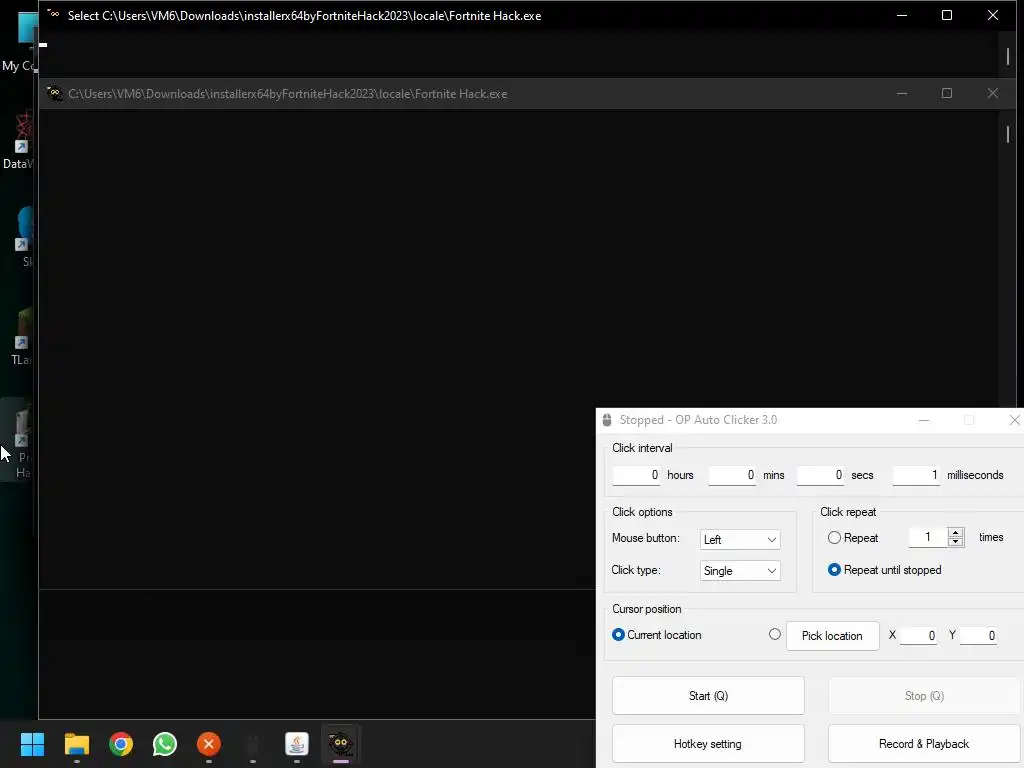Select the Pick location radio button
The height and width of the screenshot is (768, 1024).
tap(775, 634)
